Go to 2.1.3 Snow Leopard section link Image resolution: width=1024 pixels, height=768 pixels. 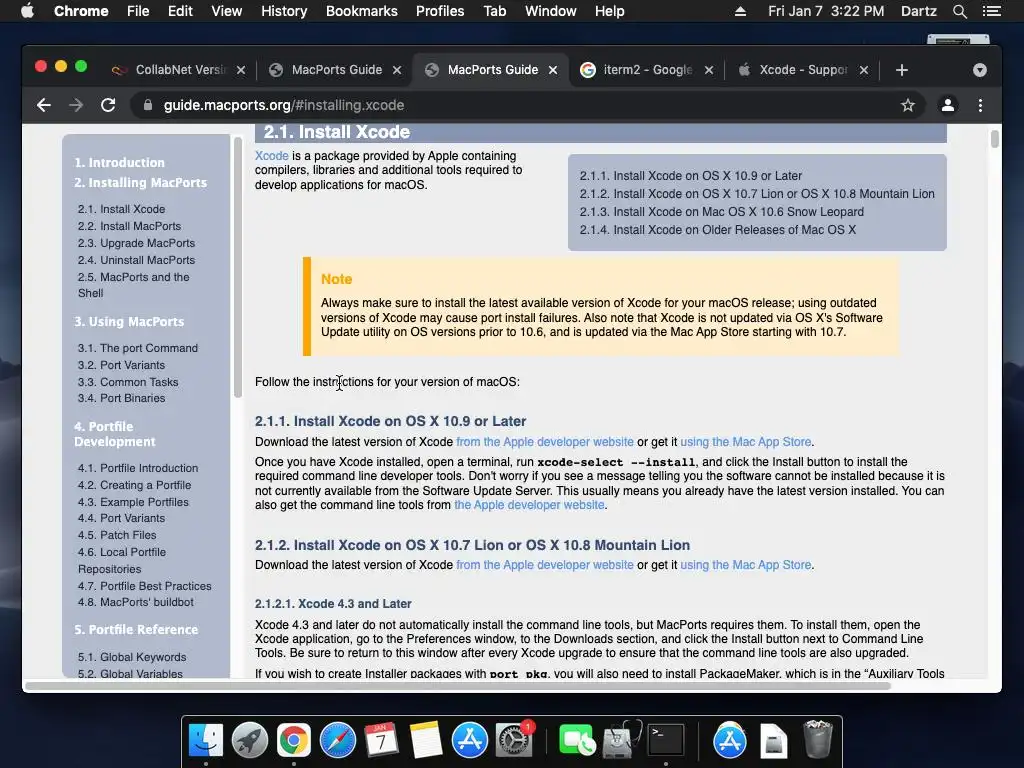click(x=722, y=212)
